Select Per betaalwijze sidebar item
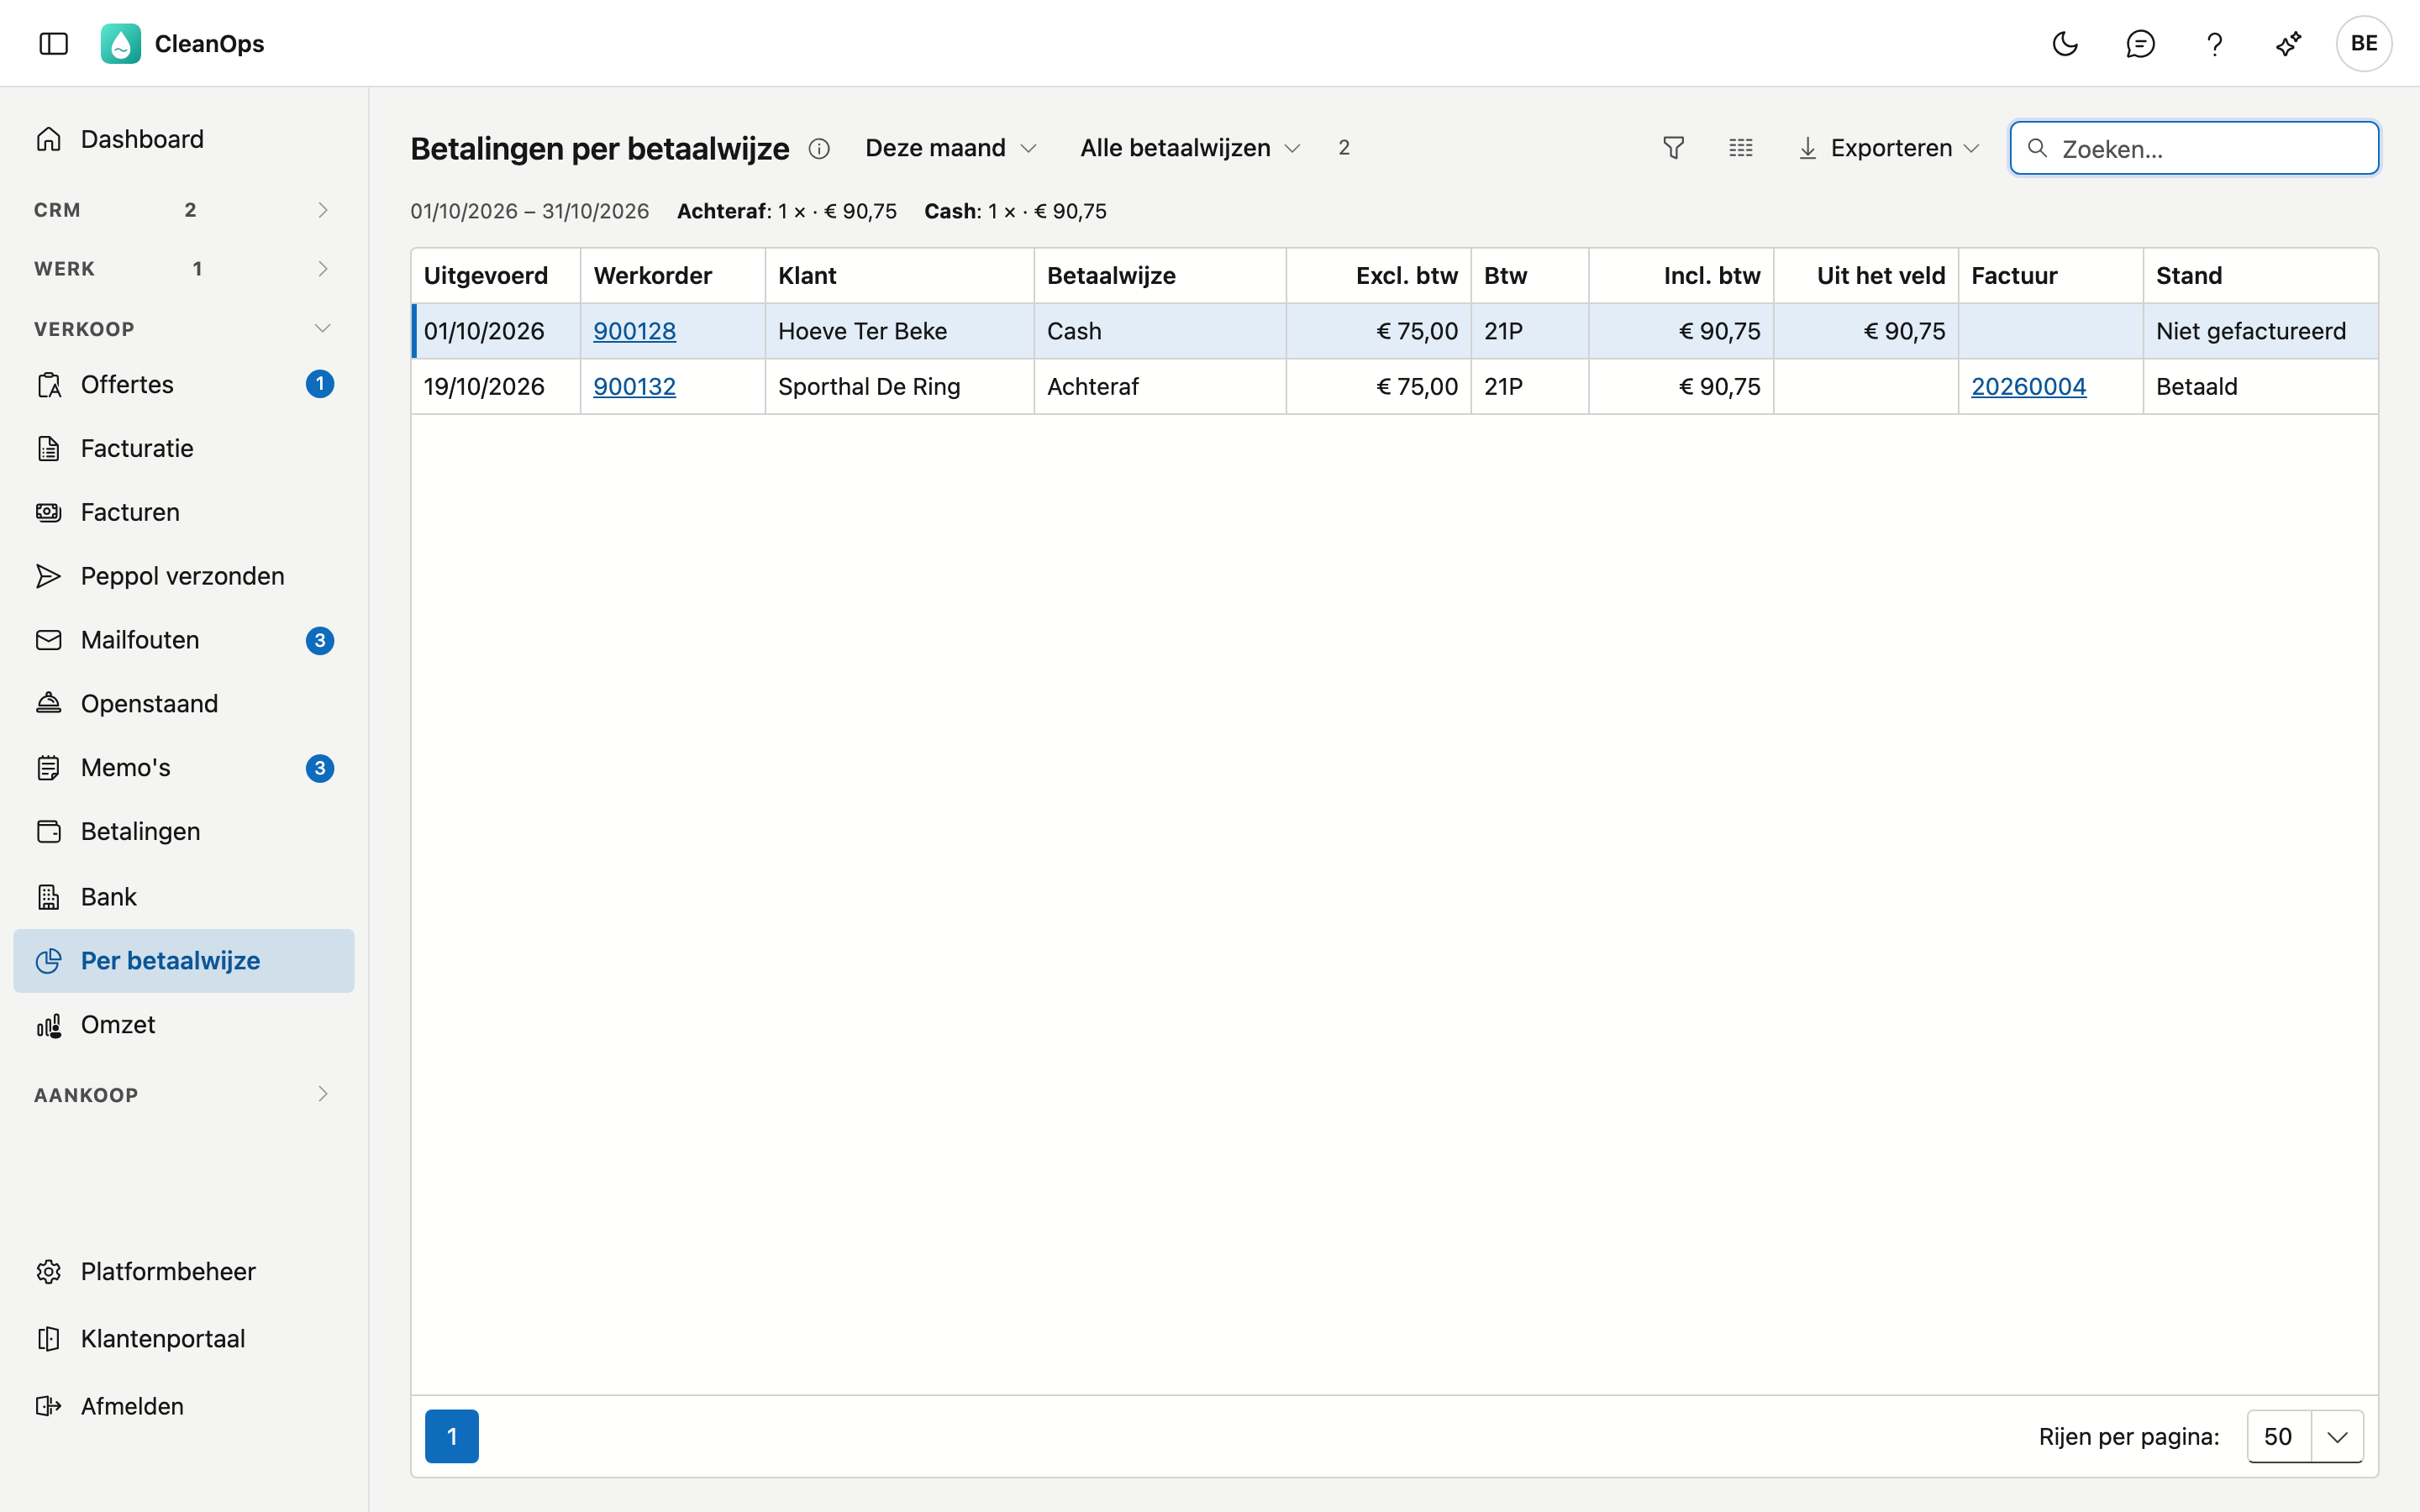Image resolution: width=2420 pixels, height=1512 pixels. [183, 961]
